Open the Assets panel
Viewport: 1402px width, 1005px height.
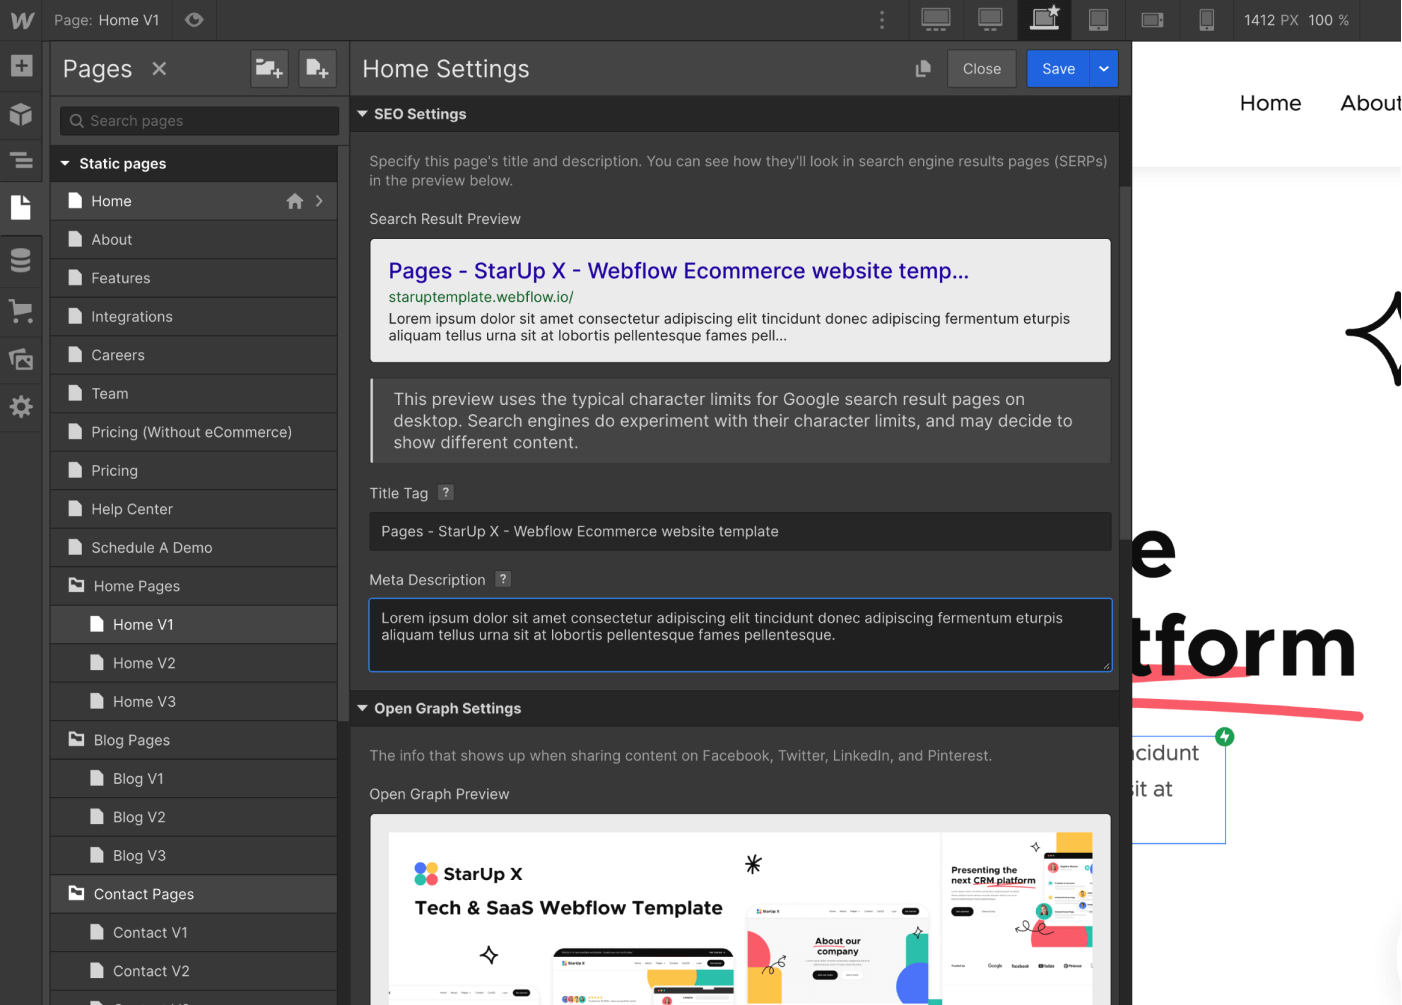pyautogui.click(x=21, y=359)
